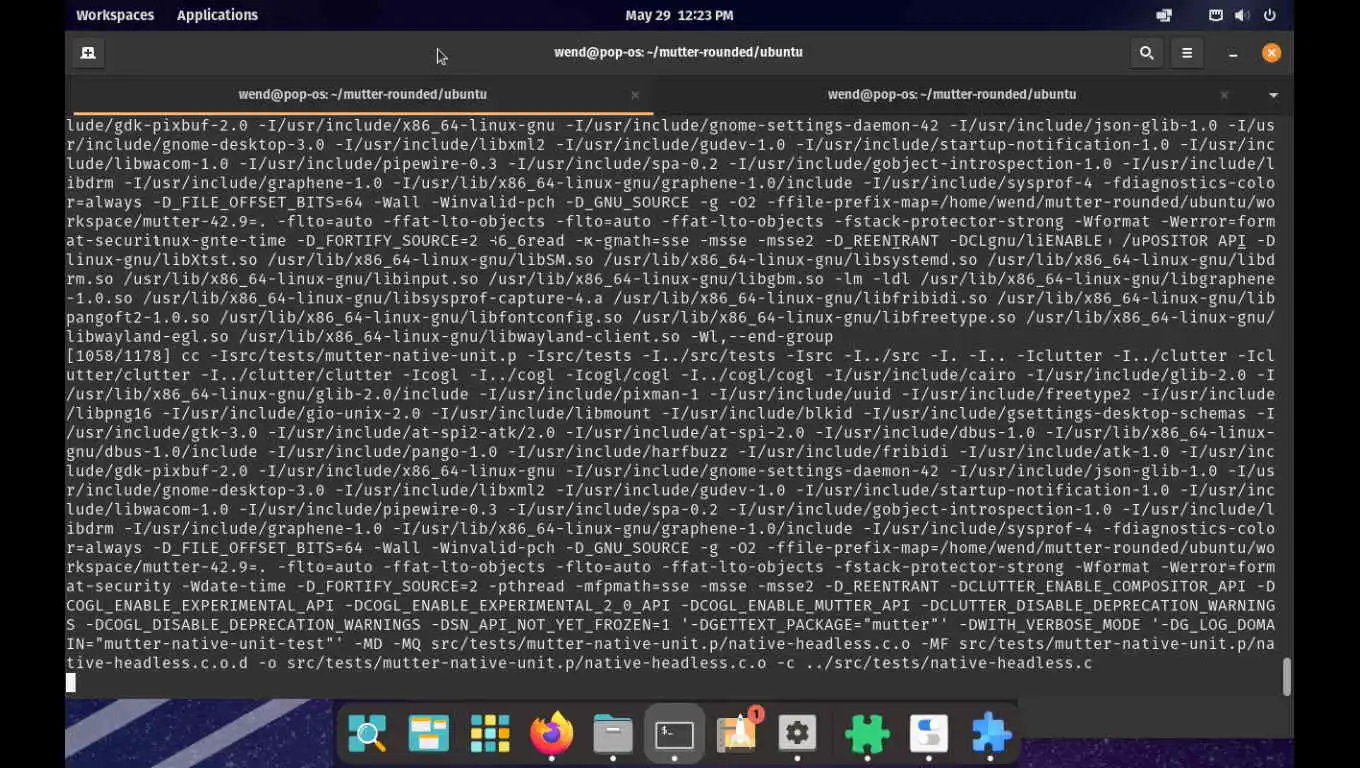Open Pop!_Shop rocket icon with notification badge
The image size is (1360, 768).
[x=737, y=735]
